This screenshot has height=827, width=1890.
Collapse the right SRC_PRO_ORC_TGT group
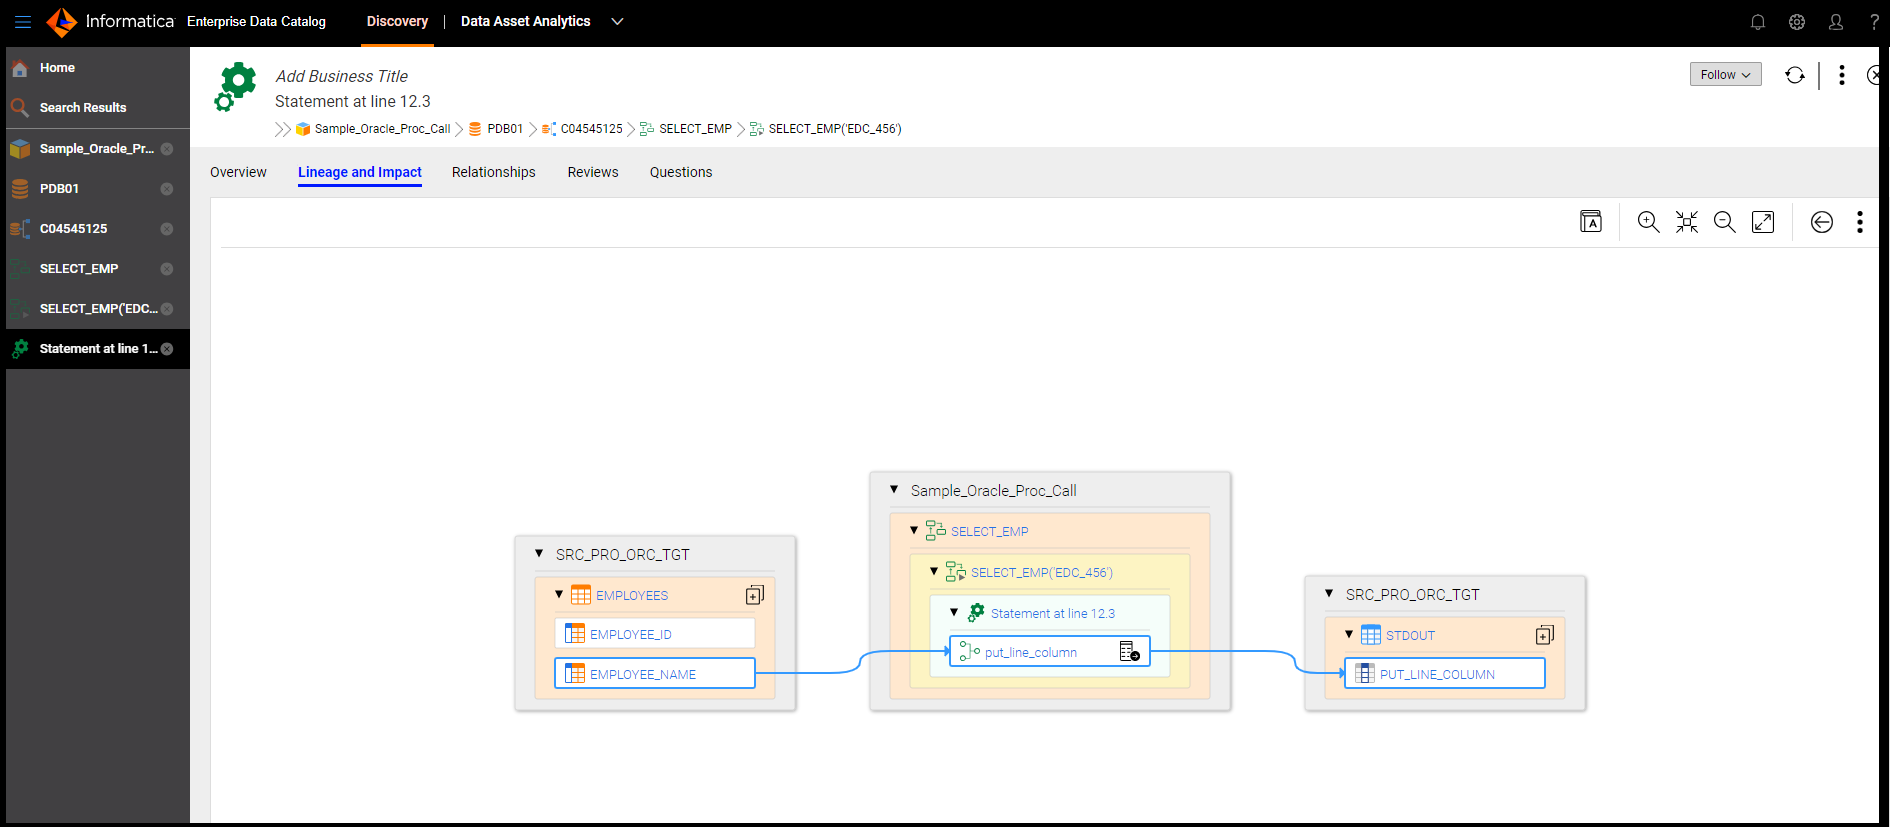point(1329,593)
